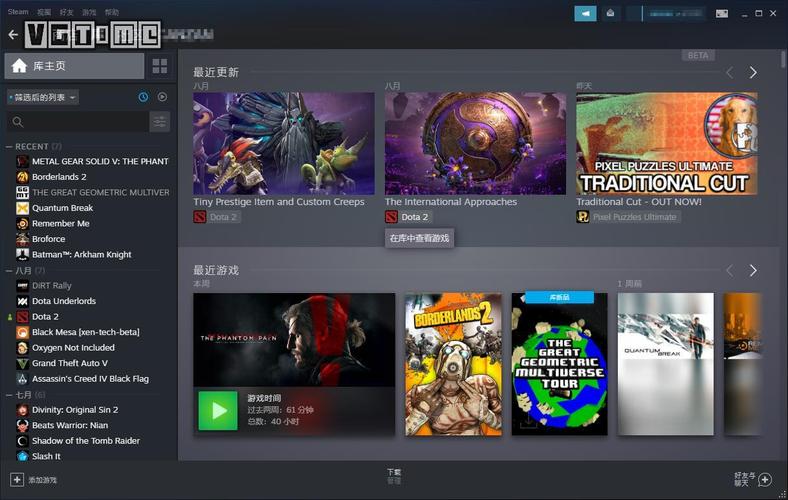Click the Black Mesa icon in the sidebar
Image resolution: width=788 pixels, height=500 pixels.
pyautogui.click(x=23, y=332)
